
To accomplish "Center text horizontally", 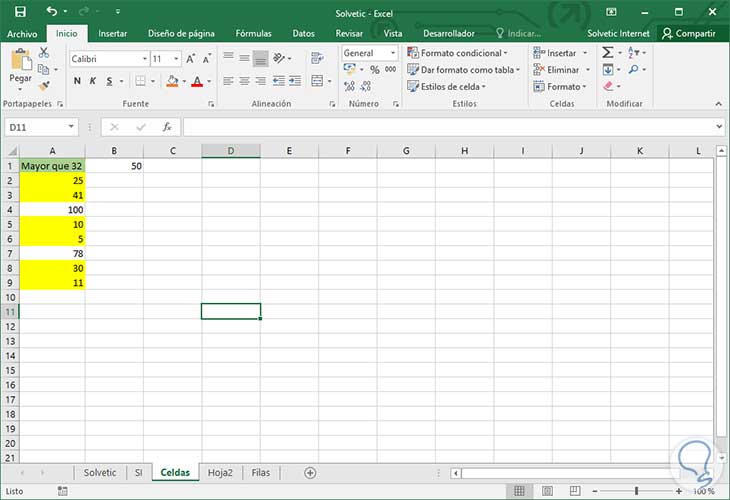I will [244, 81].
